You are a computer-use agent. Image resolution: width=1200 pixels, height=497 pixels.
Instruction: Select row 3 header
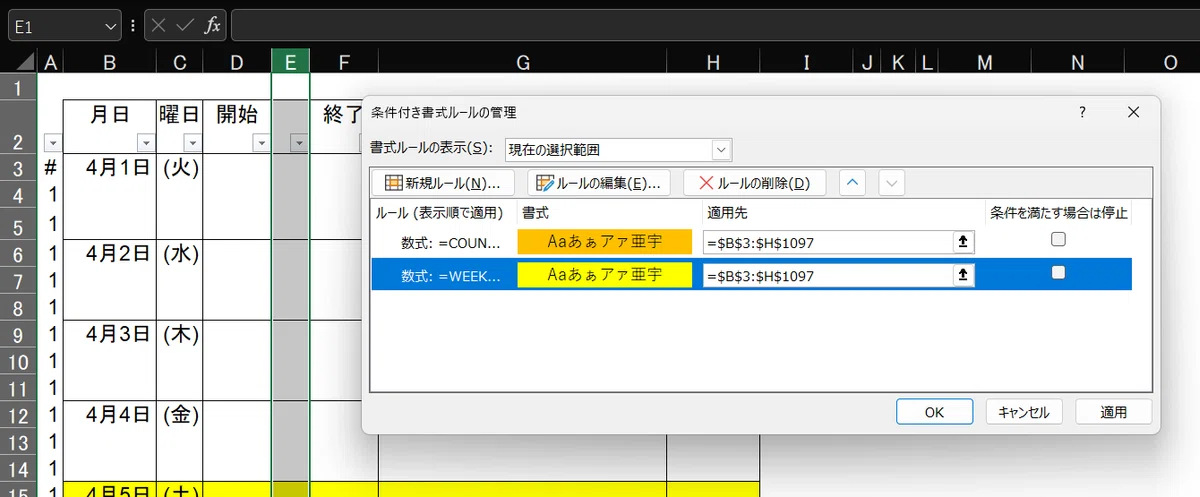pyautogui.click(x=18, y=167)
